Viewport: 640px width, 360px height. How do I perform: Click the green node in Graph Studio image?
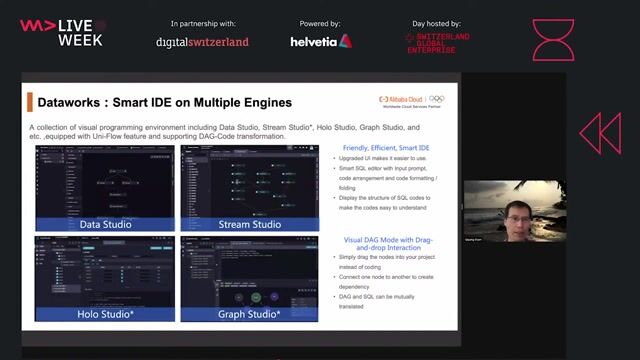tap(256, 298)
